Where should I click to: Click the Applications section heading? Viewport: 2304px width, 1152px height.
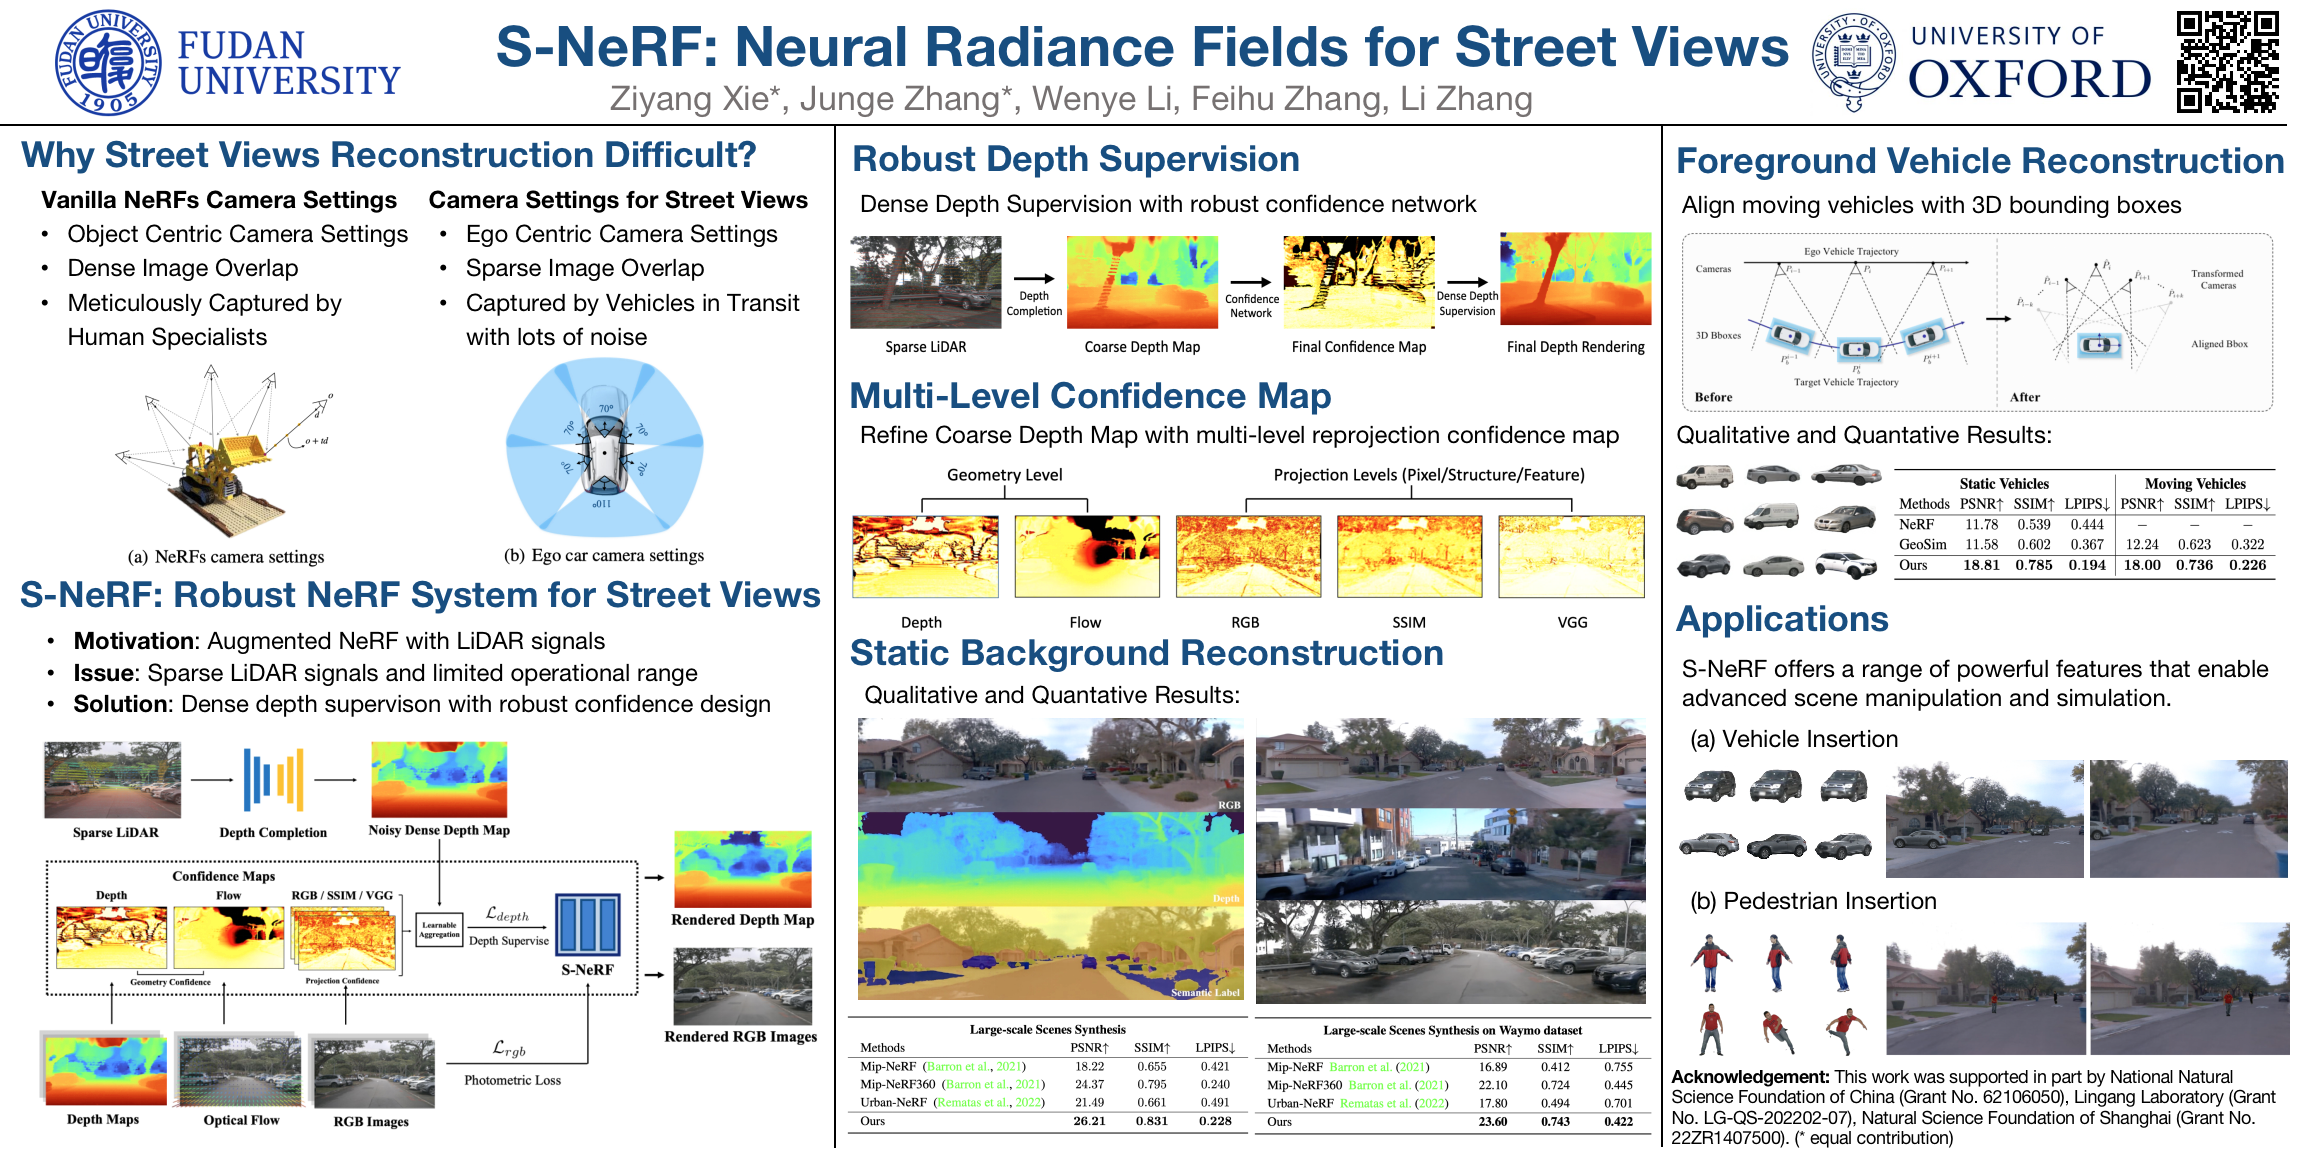pos(1782,619)
